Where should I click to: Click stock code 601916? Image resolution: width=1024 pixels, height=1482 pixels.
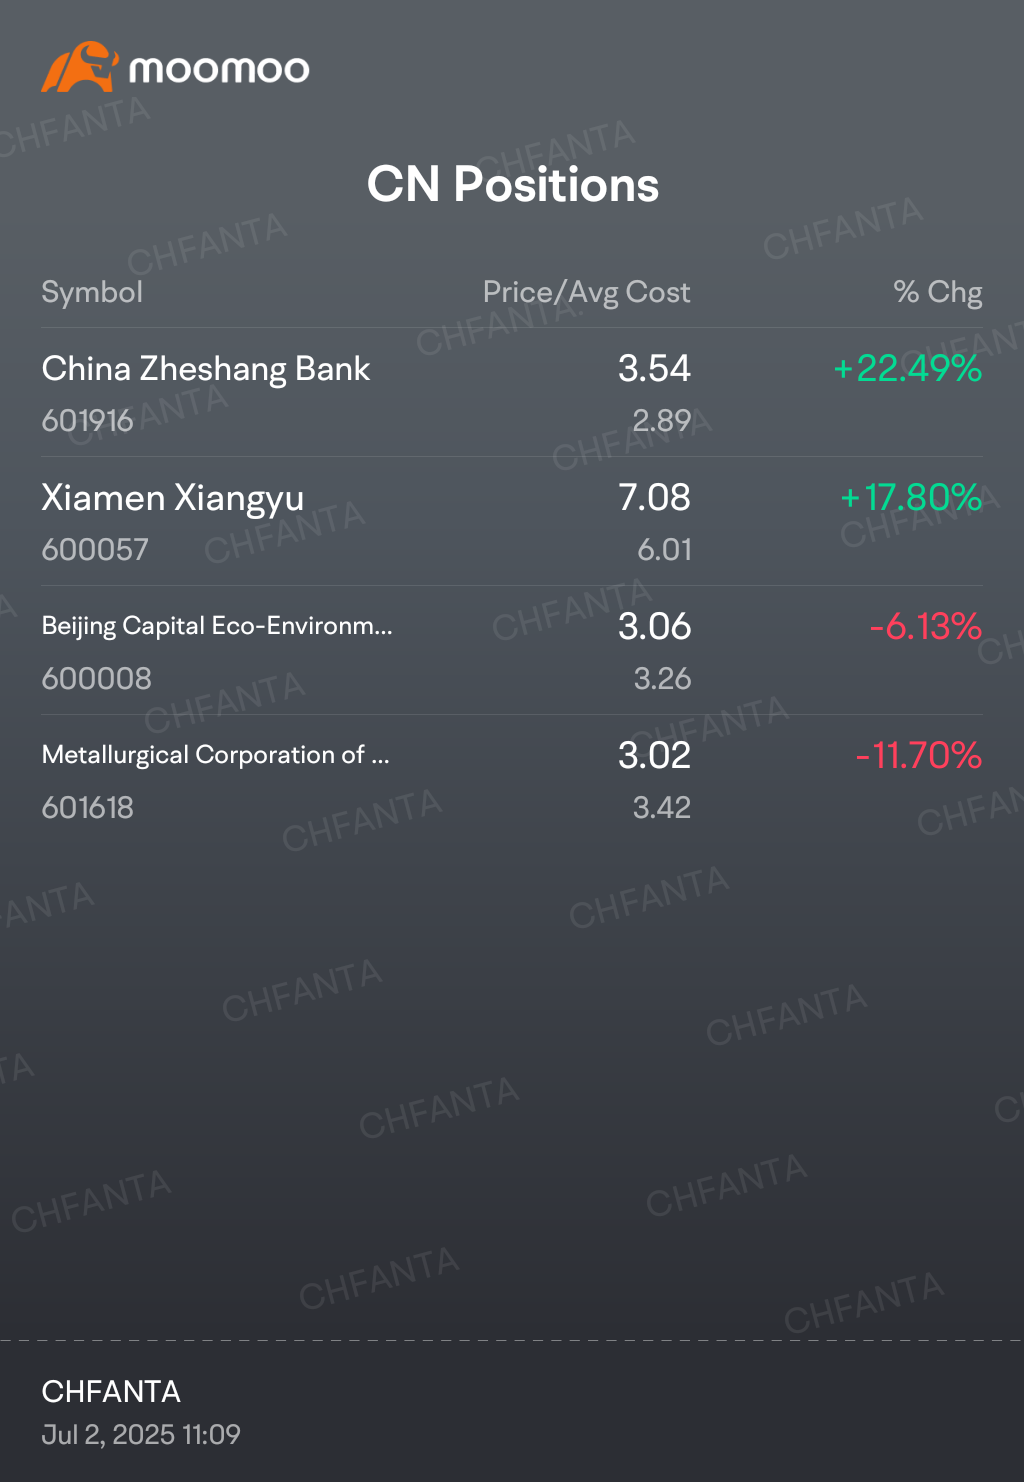click(87, 421)
